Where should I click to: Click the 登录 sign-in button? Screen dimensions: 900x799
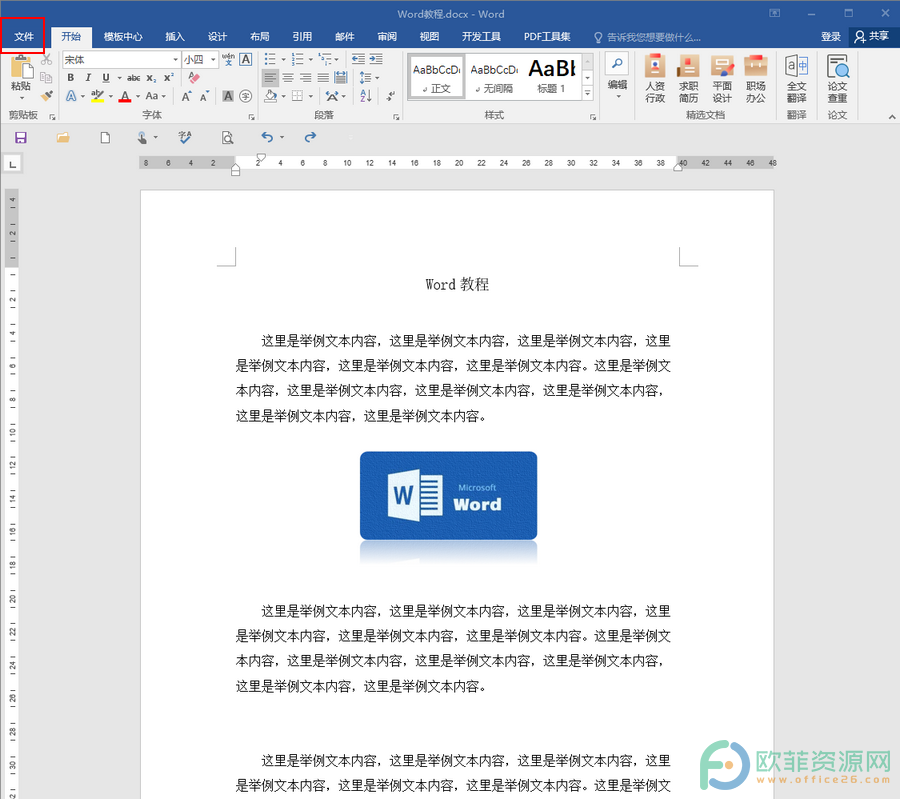831,37
